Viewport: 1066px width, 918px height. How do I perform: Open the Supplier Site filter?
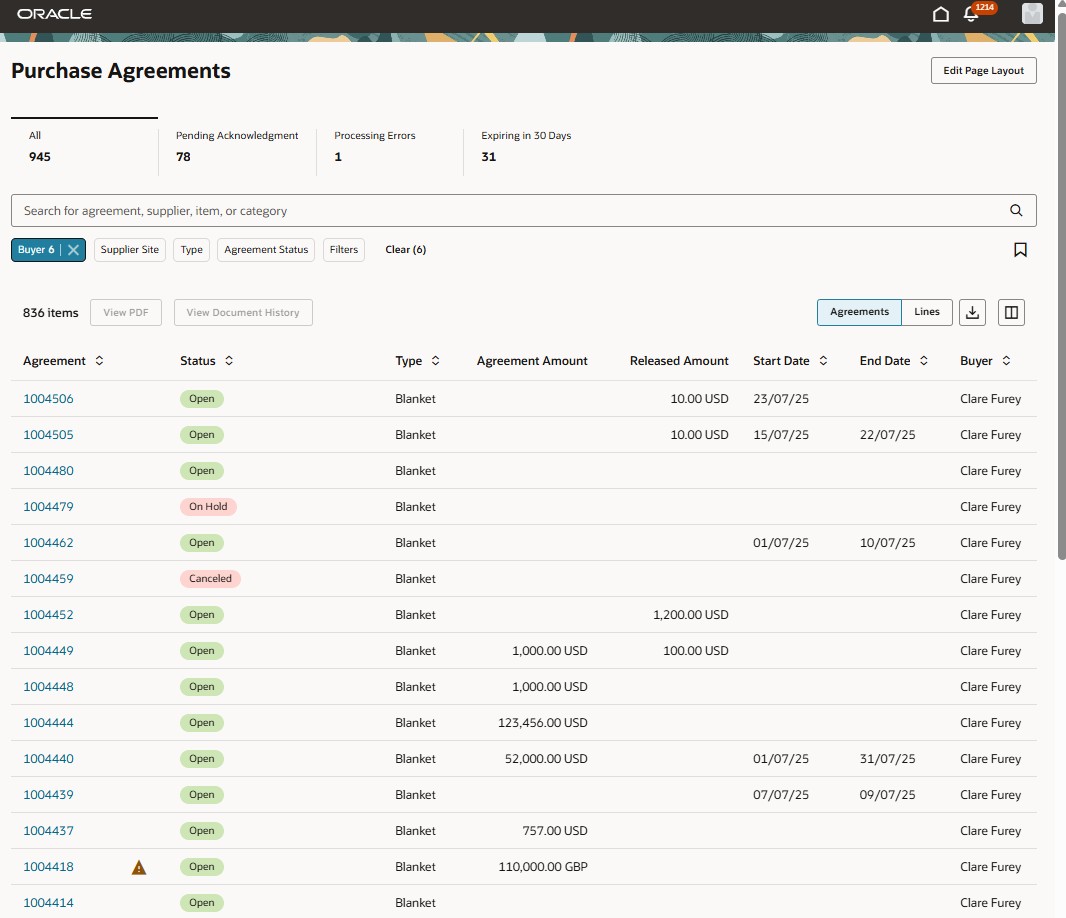(130, 250)
